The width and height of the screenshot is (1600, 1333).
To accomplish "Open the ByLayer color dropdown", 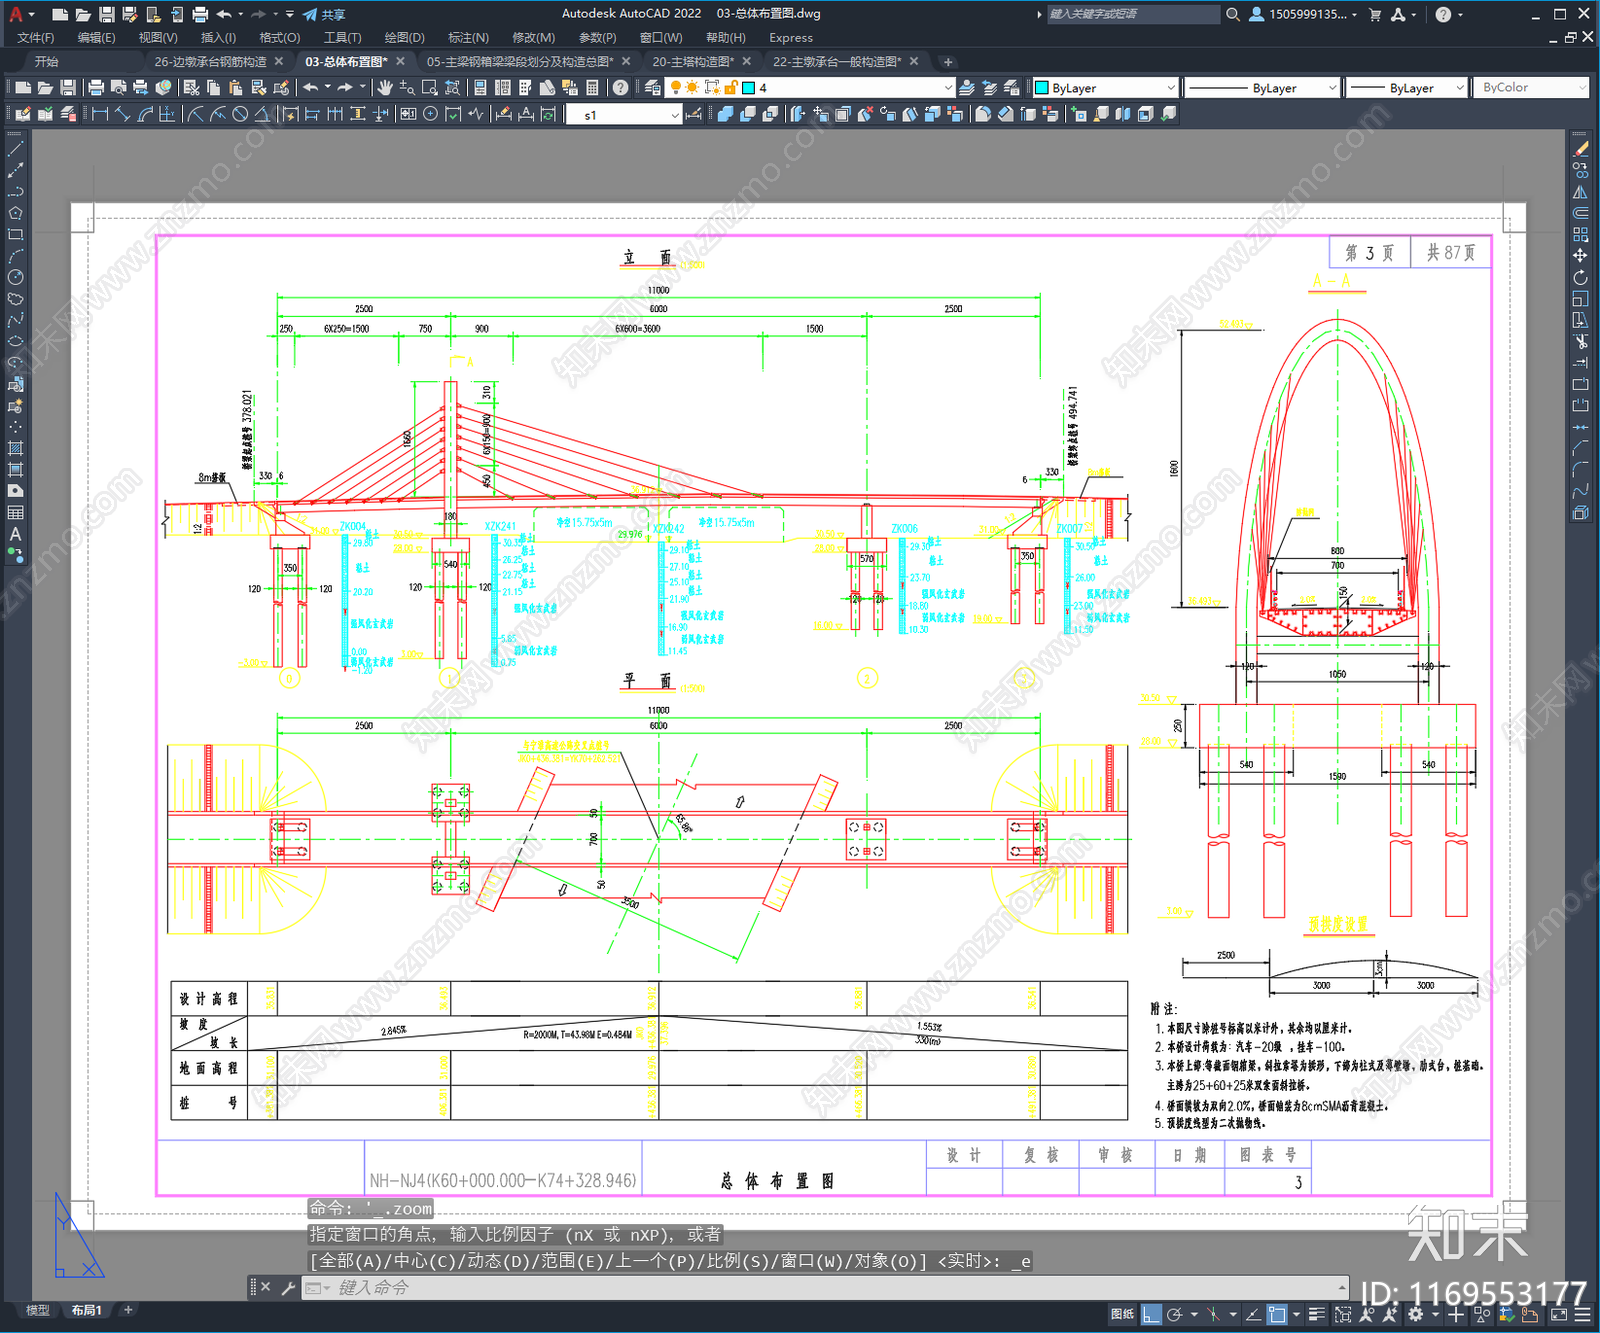I will (x=1105, y=88).
